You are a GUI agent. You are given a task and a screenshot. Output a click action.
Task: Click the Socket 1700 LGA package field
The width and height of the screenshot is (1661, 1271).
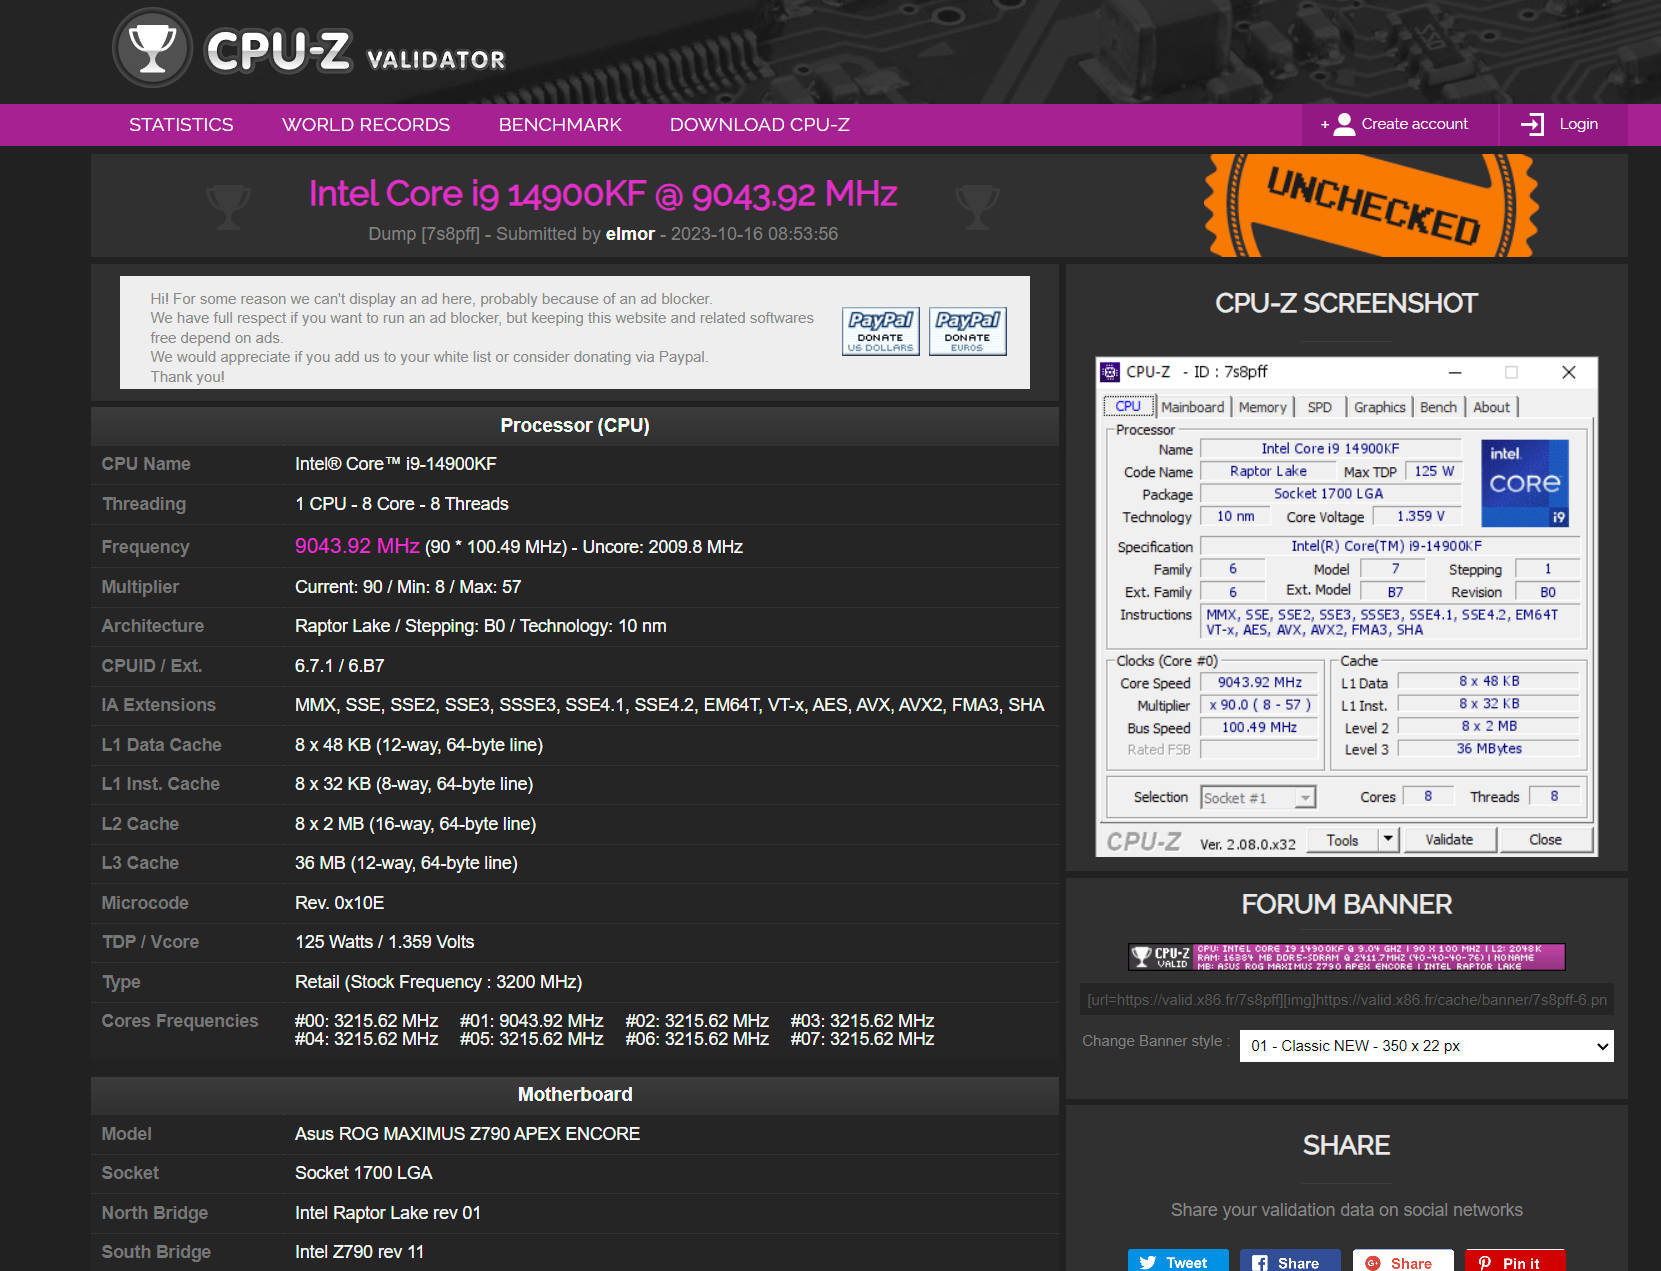(1330, 494)
